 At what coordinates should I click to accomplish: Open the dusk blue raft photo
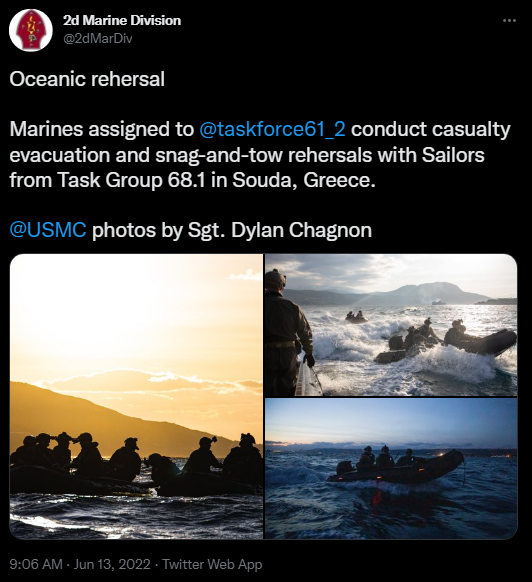[x=391, y=468]
